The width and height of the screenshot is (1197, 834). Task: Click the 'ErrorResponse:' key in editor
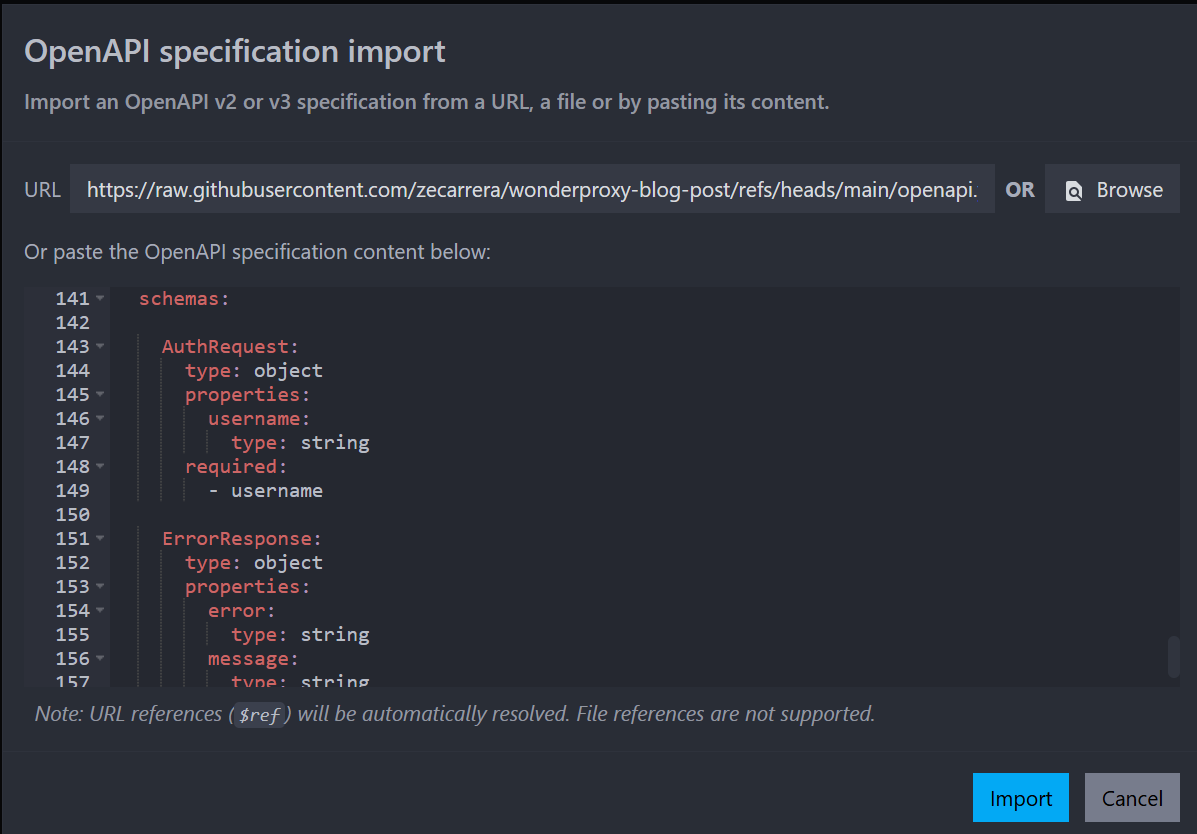[241, 538]
